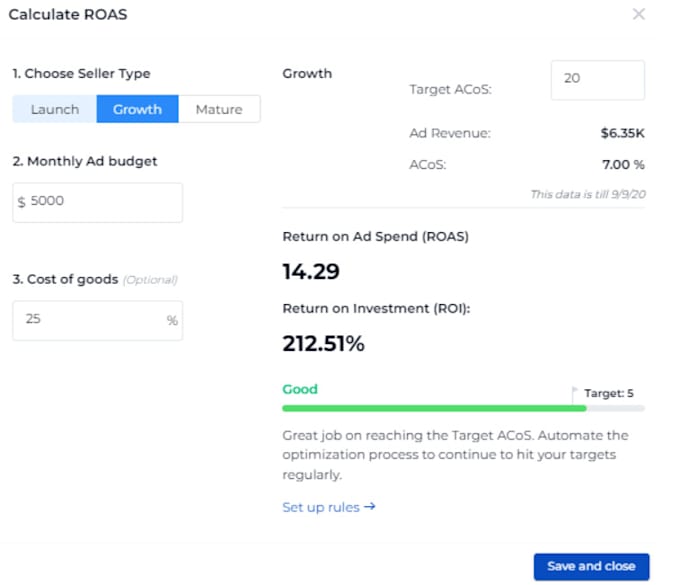Click the arrow icon beside Set up rules
Image resolution: width=680 pixels, height=585 pixels.
pyautogui.click(x=369, y=507)
